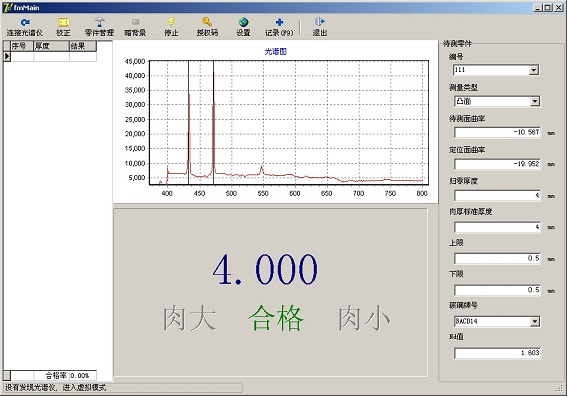The height and width of the screenshot is (396, 567).
Task: Open the 校正 calibration tool
Action: tap(63, 27)
